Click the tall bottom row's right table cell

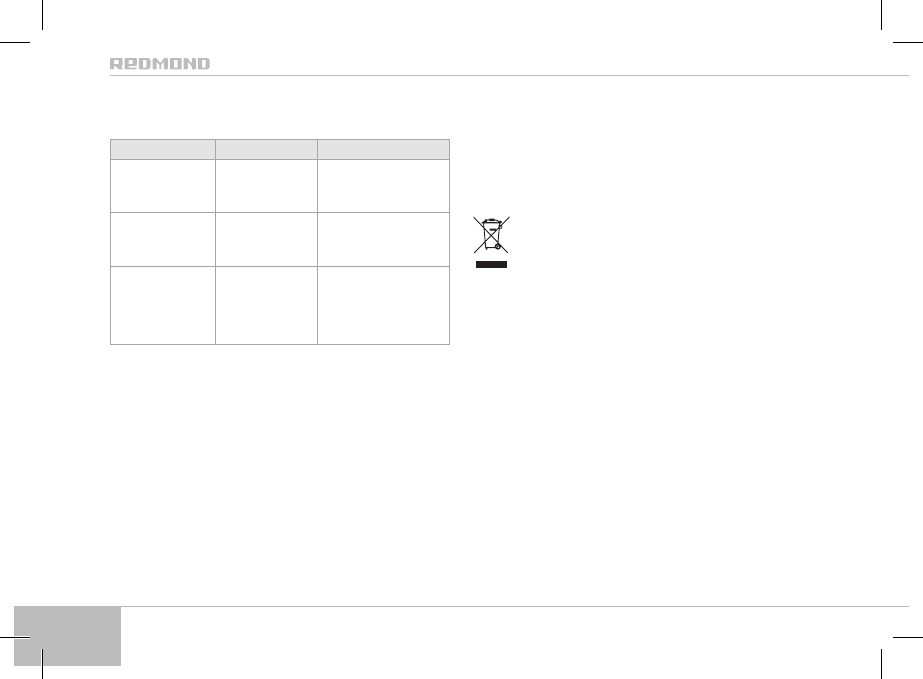click(383, 304)
